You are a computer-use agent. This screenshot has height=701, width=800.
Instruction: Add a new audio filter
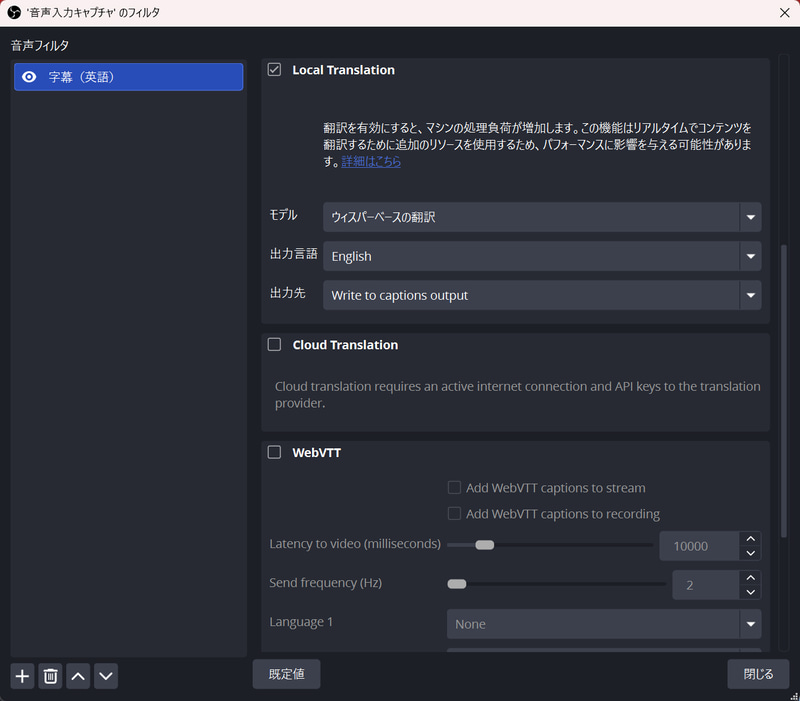coord(21,676)
